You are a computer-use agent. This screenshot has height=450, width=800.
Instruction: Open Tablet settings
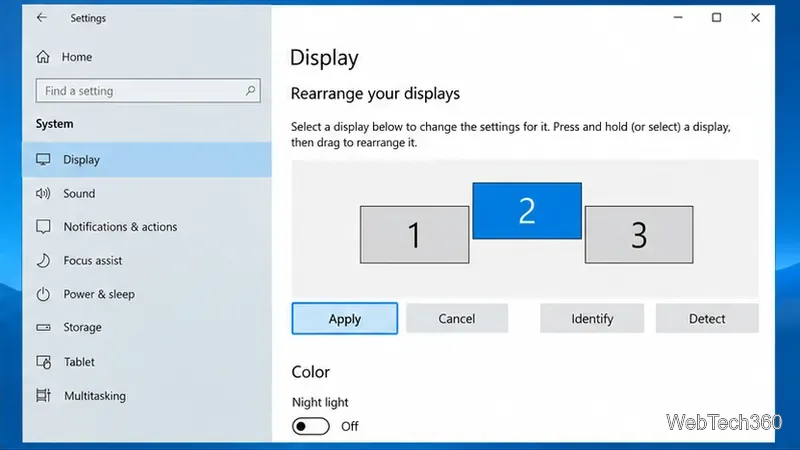pos(147,362)
